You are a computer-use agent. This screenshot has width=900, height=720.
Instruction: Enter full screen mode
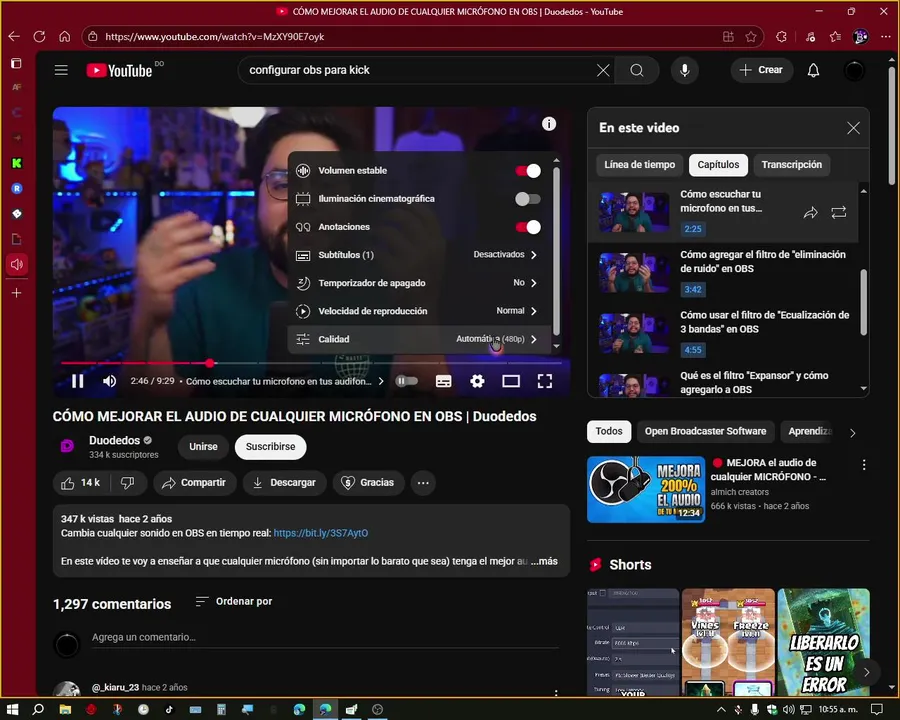tap(545, 381)
